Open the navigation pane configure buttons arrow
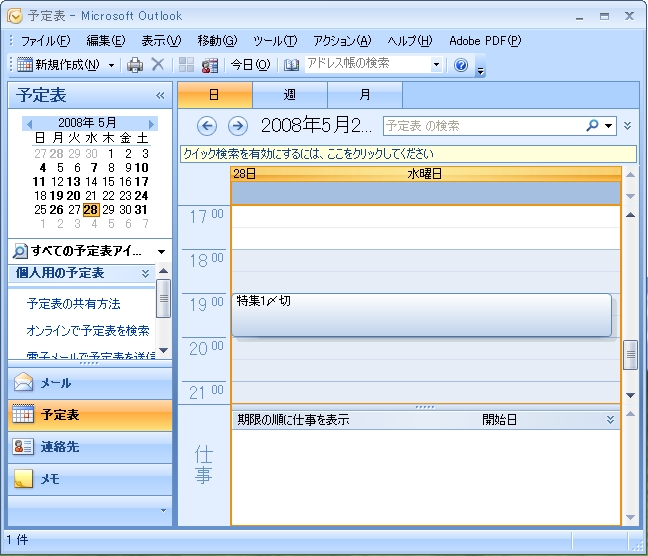The width and height of the screenshot is (648, 556). pyautogui.click(x=163, y=511)
